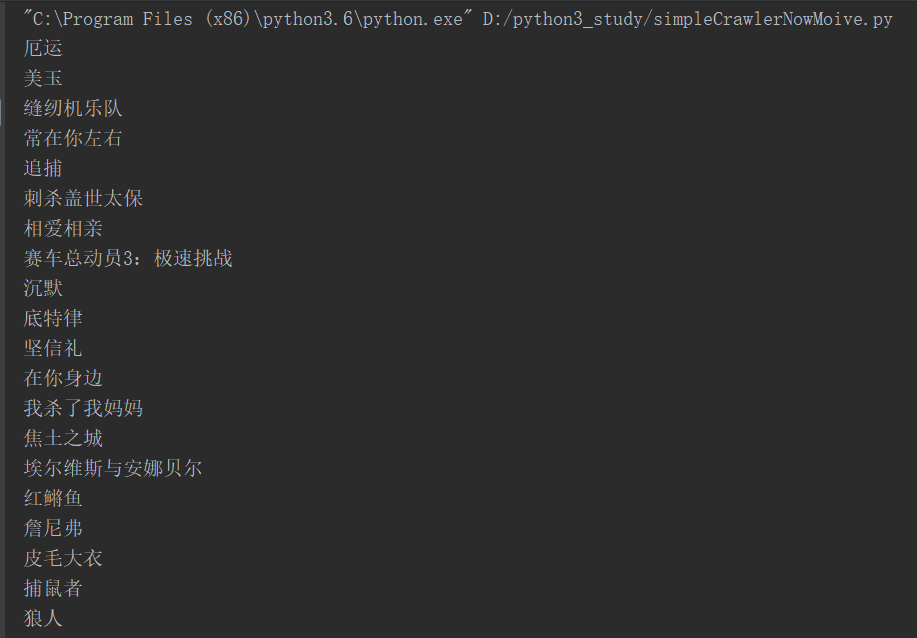Place cursor on the 追捕 line
Viewport: 917px width, 638px height.
point(43,168)
